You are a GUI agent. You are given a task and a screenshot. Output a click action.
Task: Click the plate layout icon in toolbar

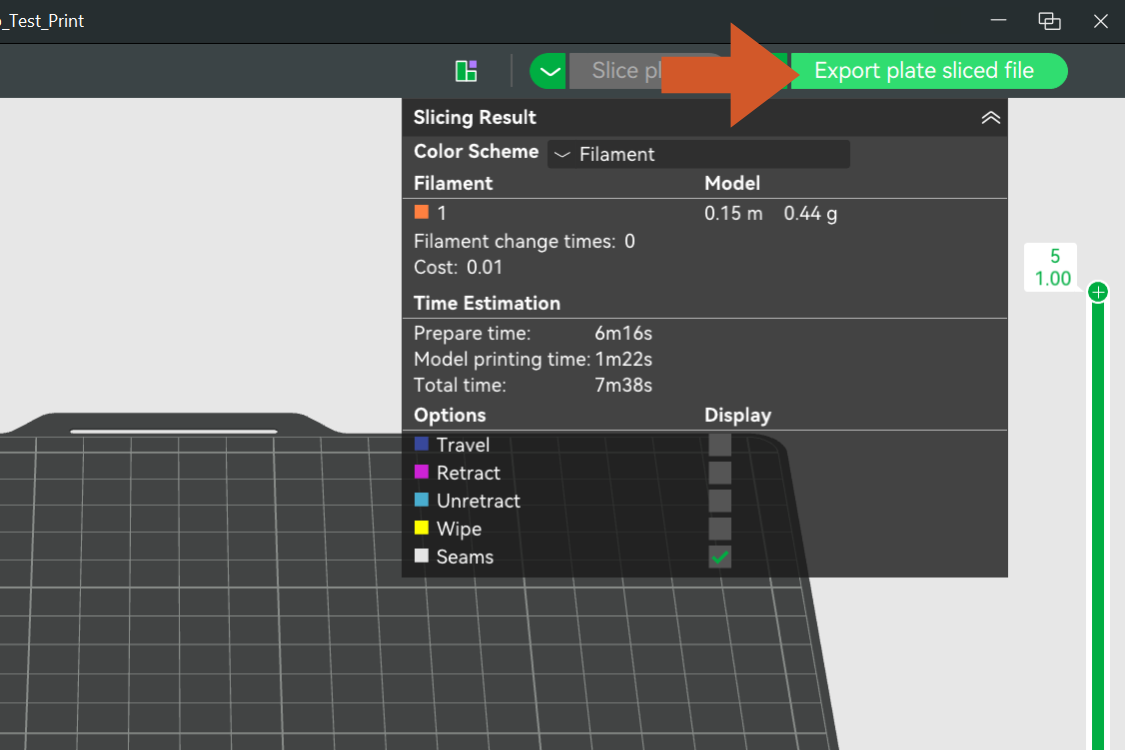(466, 70)
